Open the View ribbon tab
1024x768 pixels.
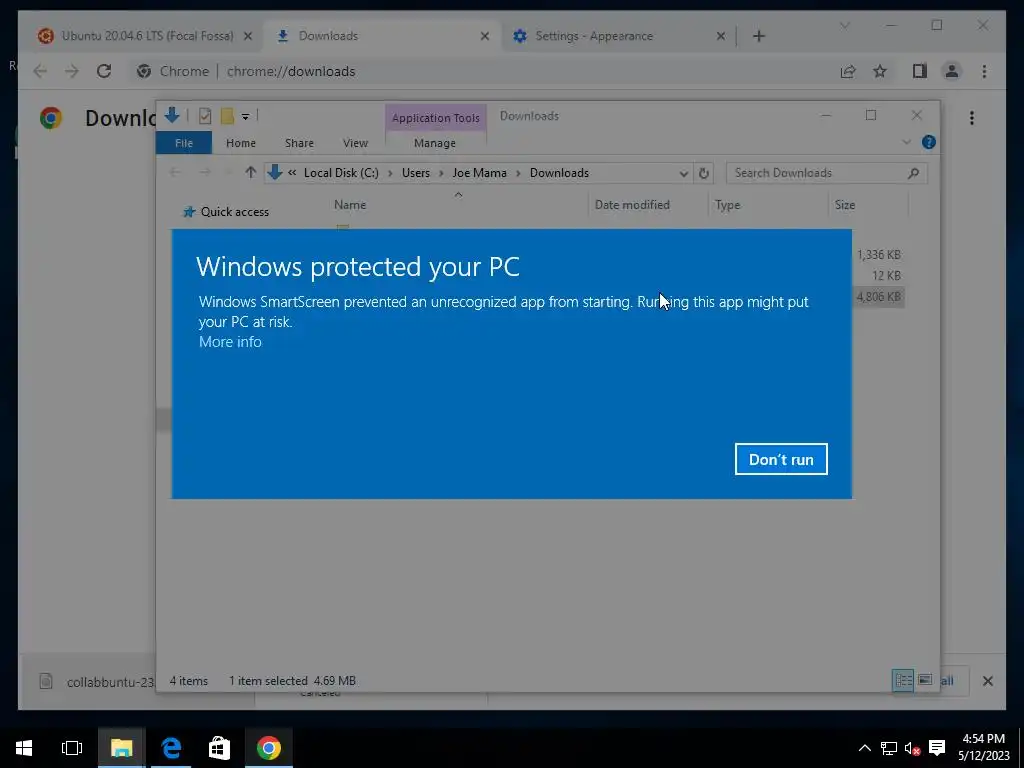(355, 143)
